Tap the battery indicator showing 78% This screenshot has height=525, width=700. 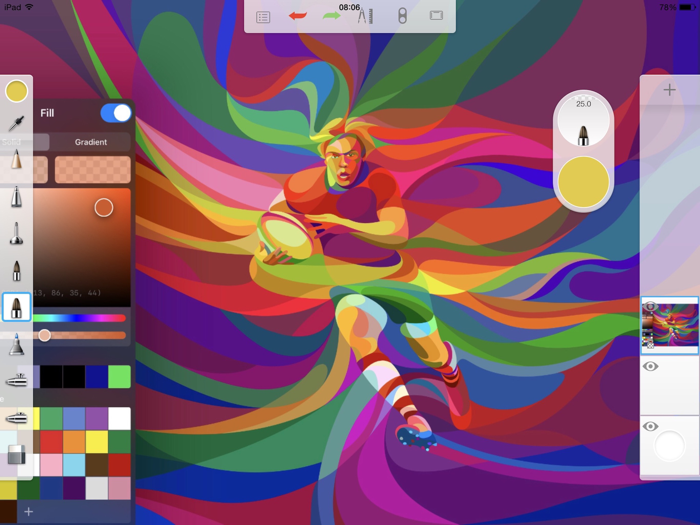pyautogui.click(x=677, y=7)
